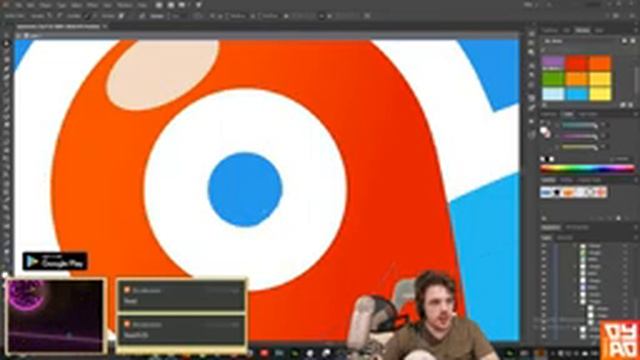Pick the sky-blue swatch in Swatches panel

pos(576,94)
